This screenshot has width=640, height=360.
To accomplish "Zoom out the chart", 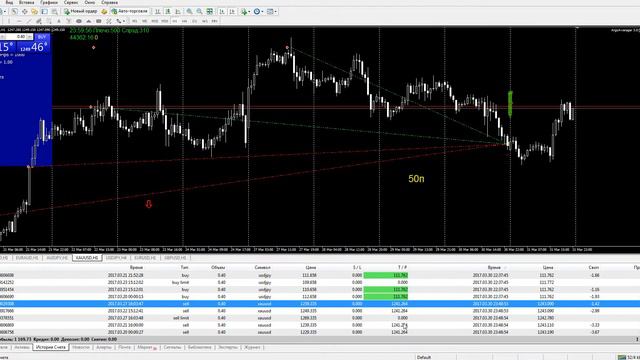I will coord(200,11).
